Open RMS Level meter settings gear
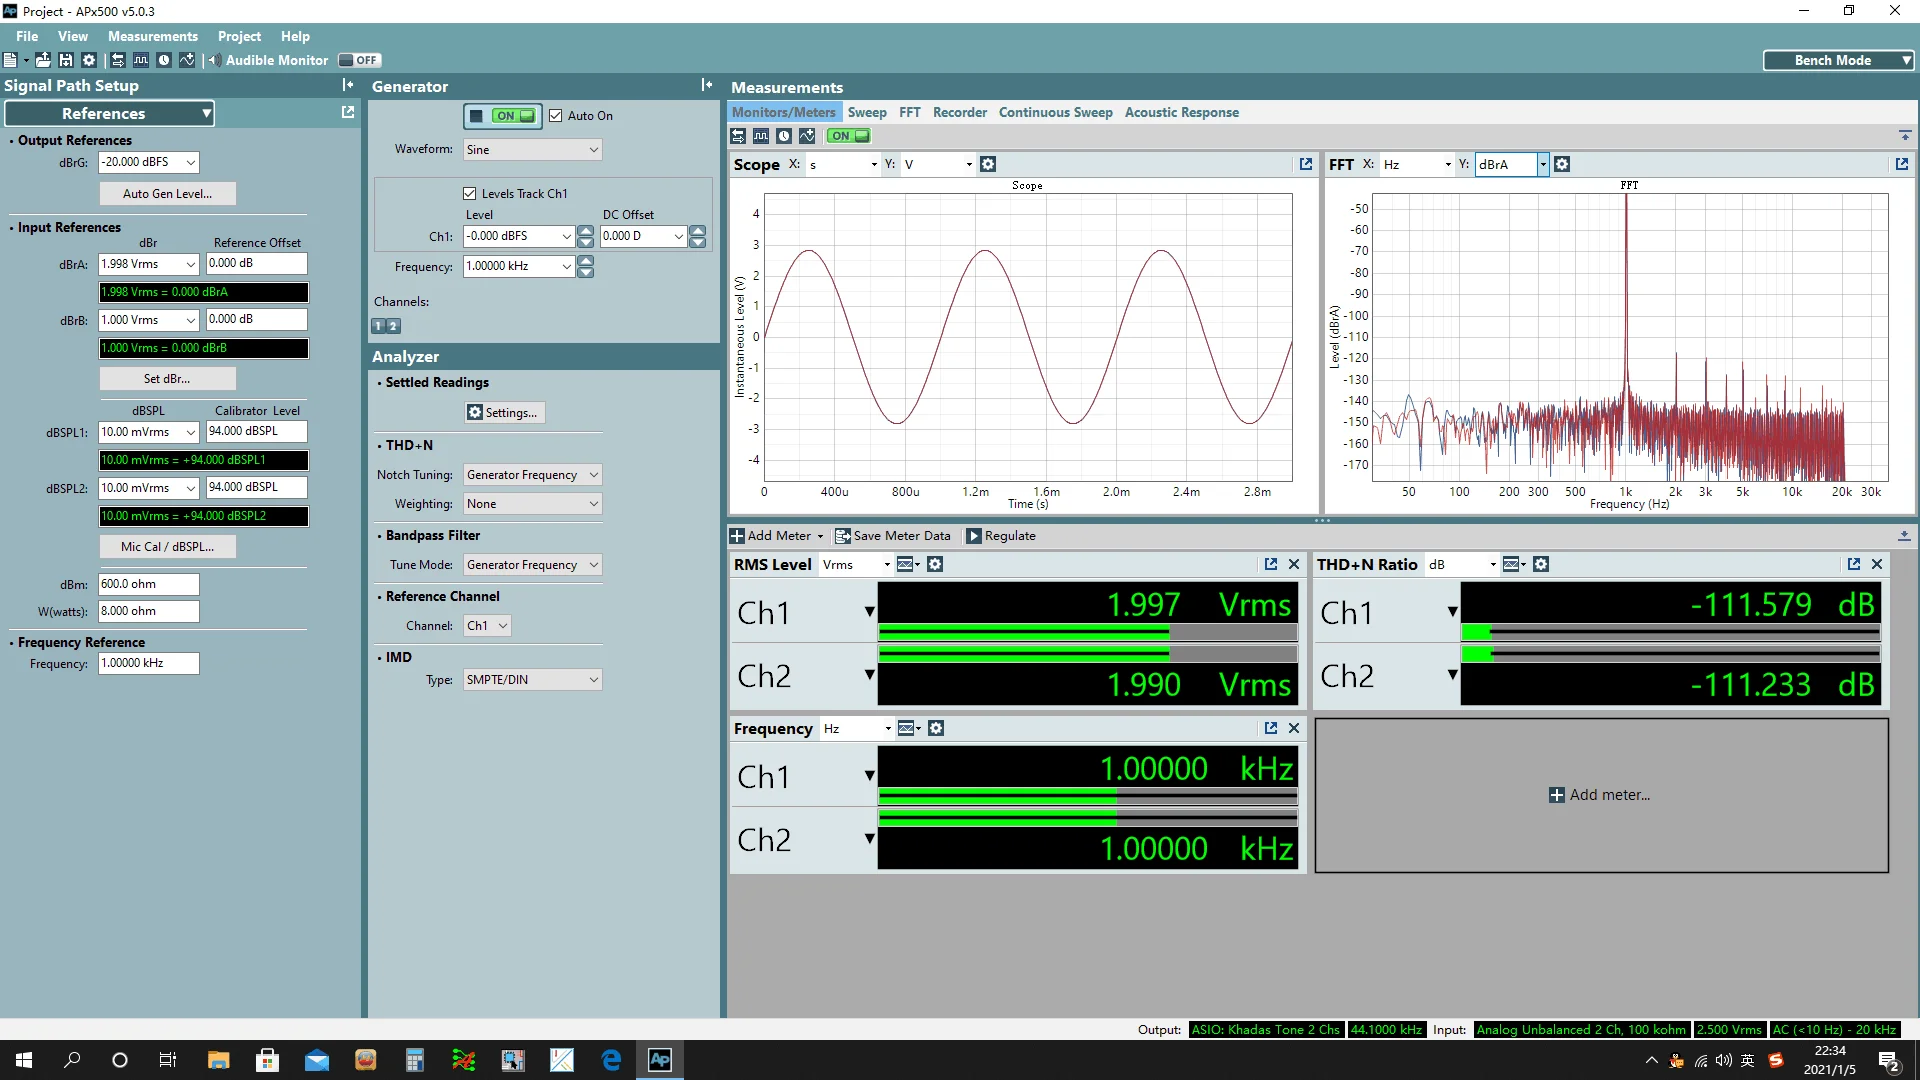The image size is (1920, 1080). click(x=935, y=565)
